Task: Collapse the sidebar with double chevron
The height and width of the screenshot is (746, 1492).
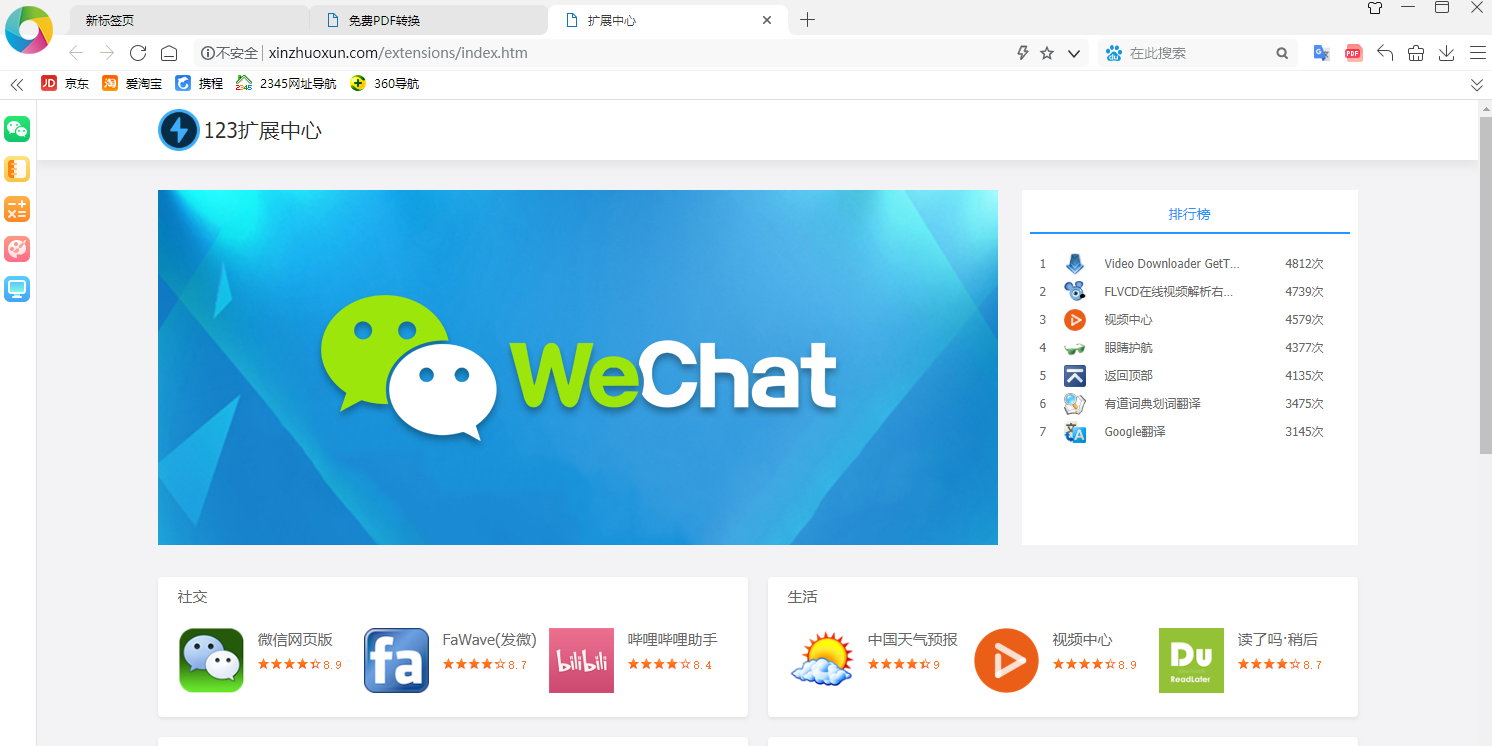Action: click(16, 85)
